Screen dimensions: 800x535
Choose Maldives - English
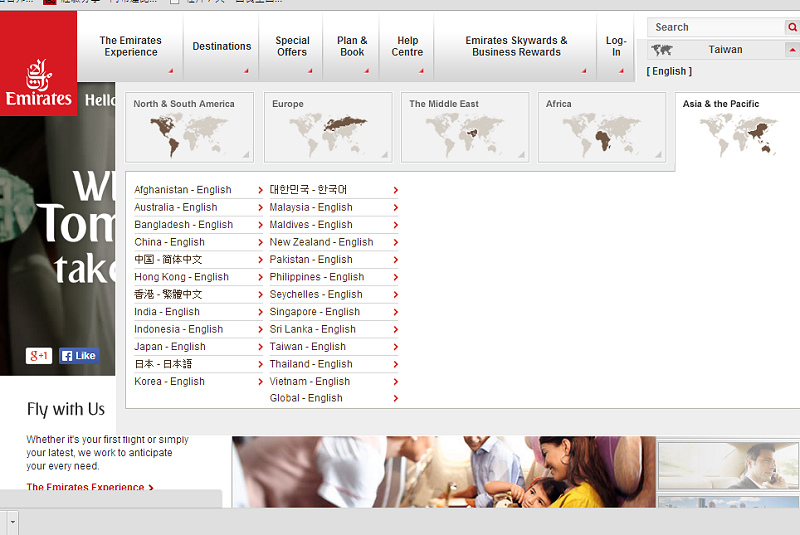click(311, 224)
